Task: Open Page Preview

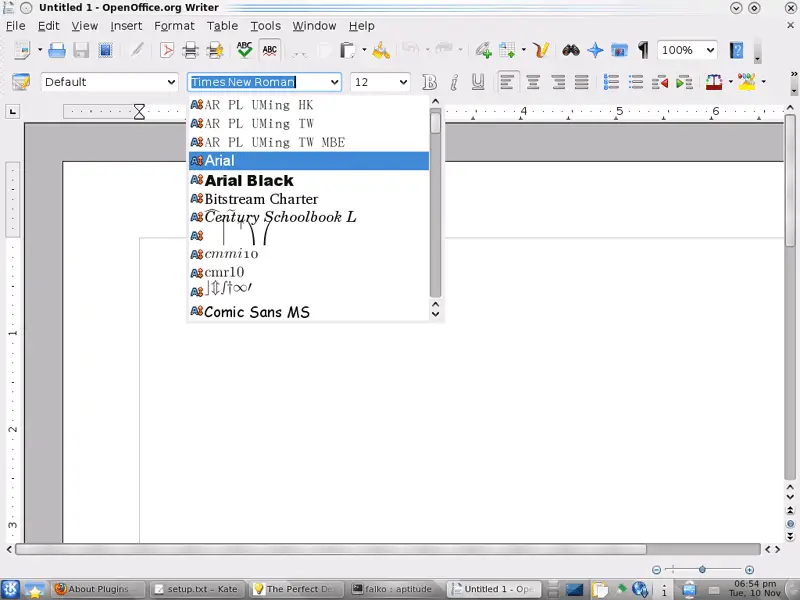Action: pos(215,50)
